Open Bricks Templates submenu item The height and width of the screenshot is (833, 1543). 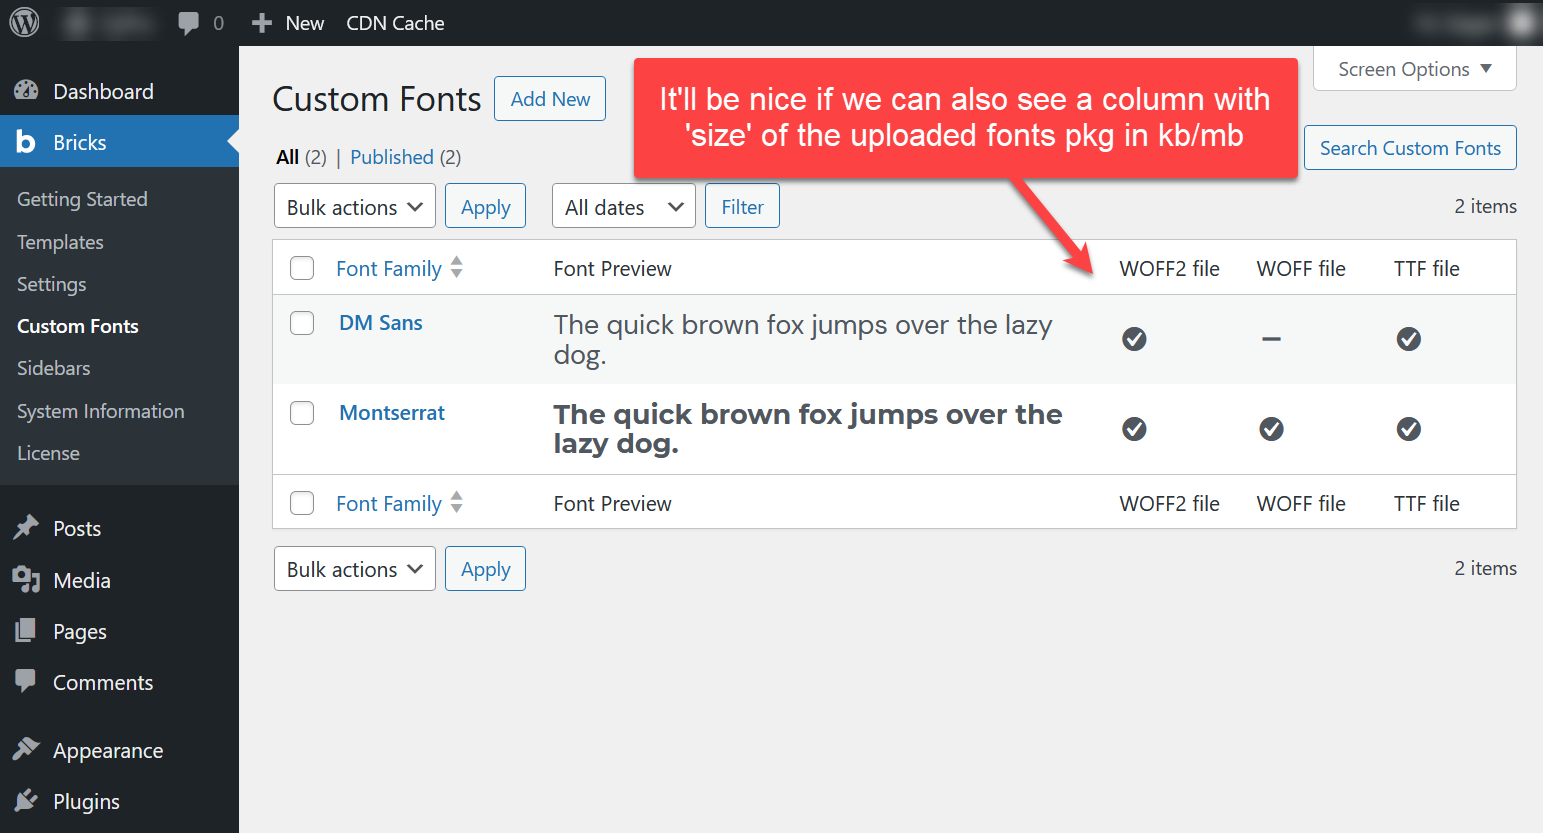(x=60, y=242)
